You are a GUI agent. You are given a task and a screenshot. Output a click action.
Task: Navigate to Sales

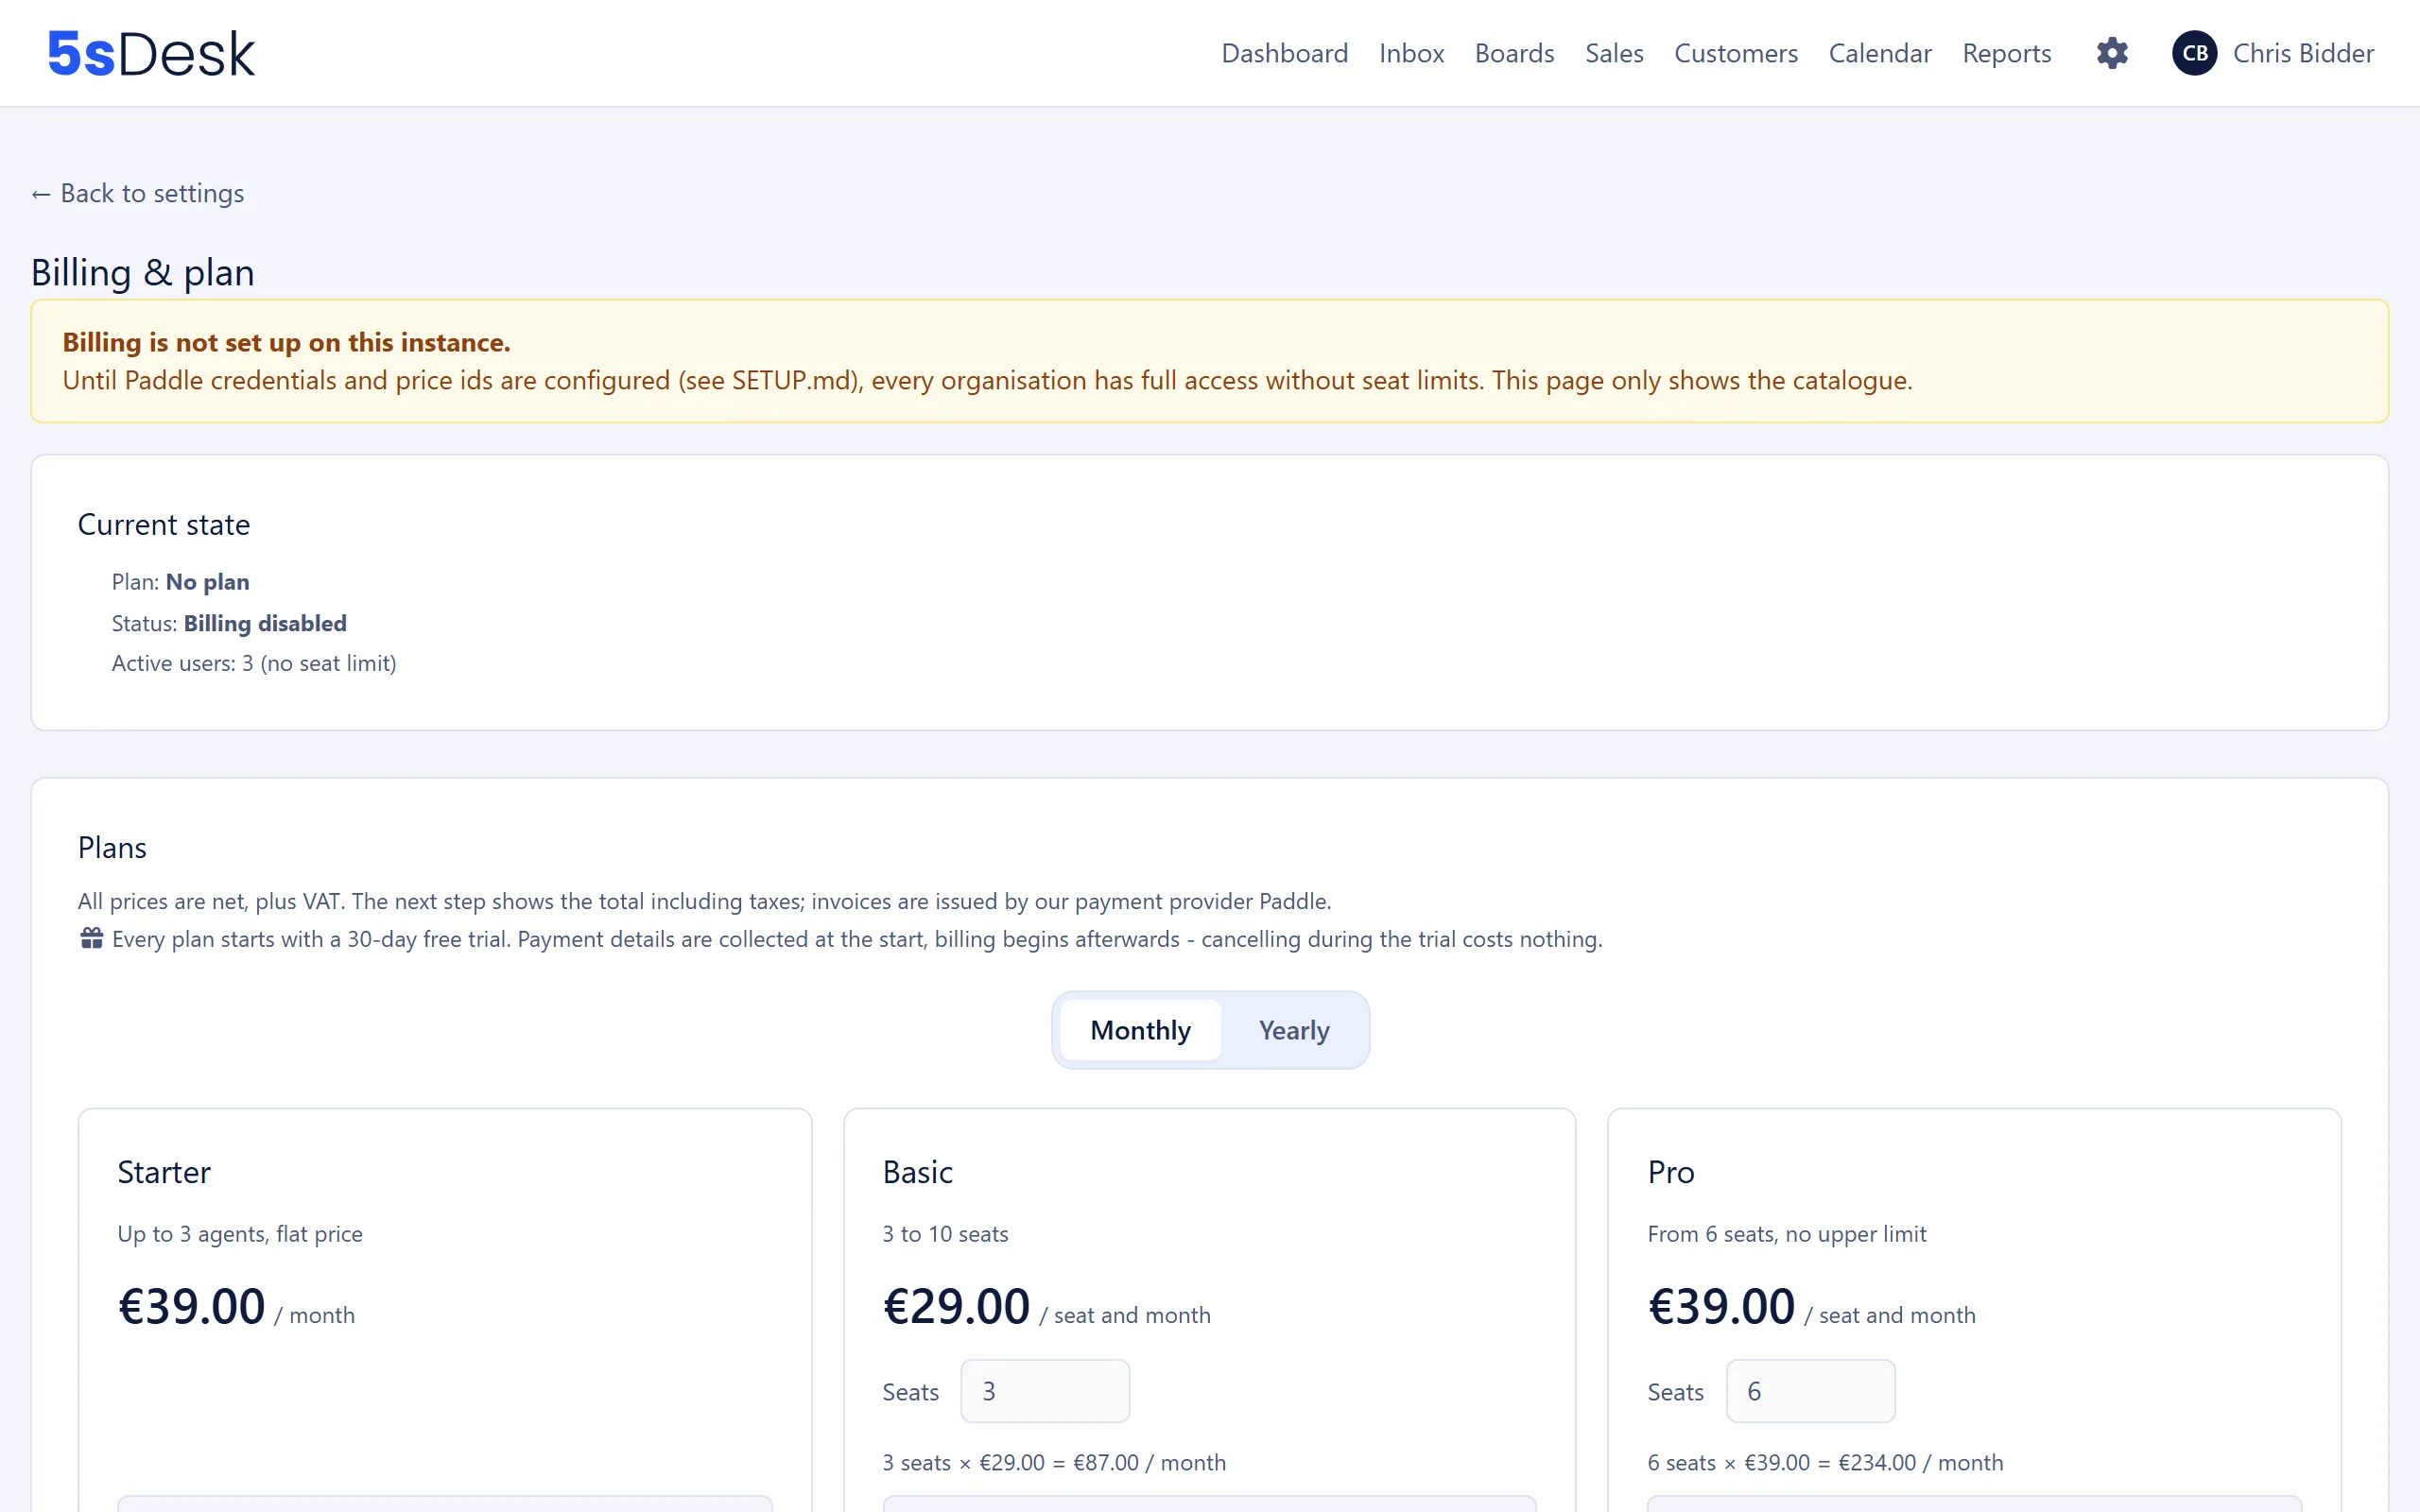(x=1614, y=53)
